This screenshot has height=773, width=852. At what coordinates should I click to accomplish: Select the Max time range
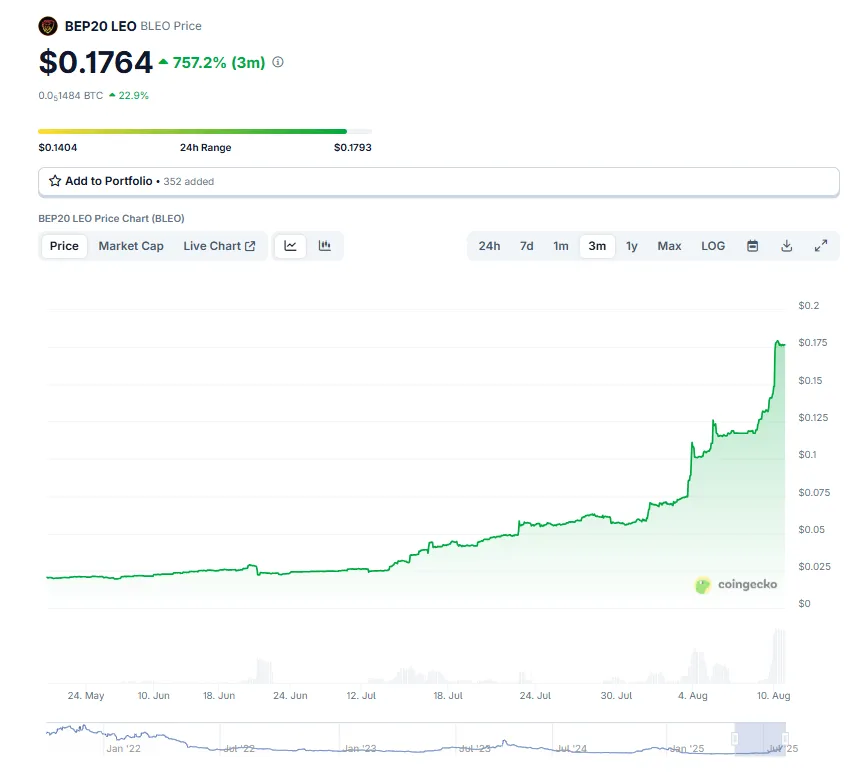(x=669, y=246)
